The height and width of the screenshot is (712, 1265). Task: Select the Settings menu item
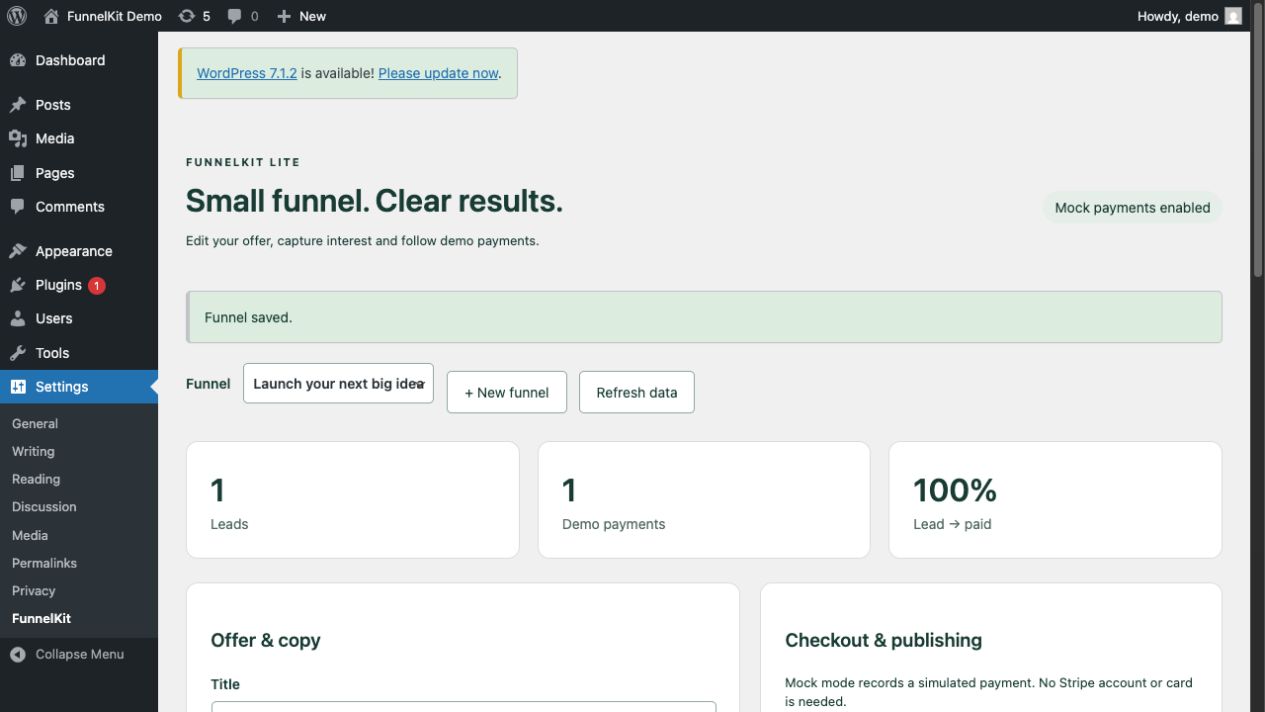point(79,387)
